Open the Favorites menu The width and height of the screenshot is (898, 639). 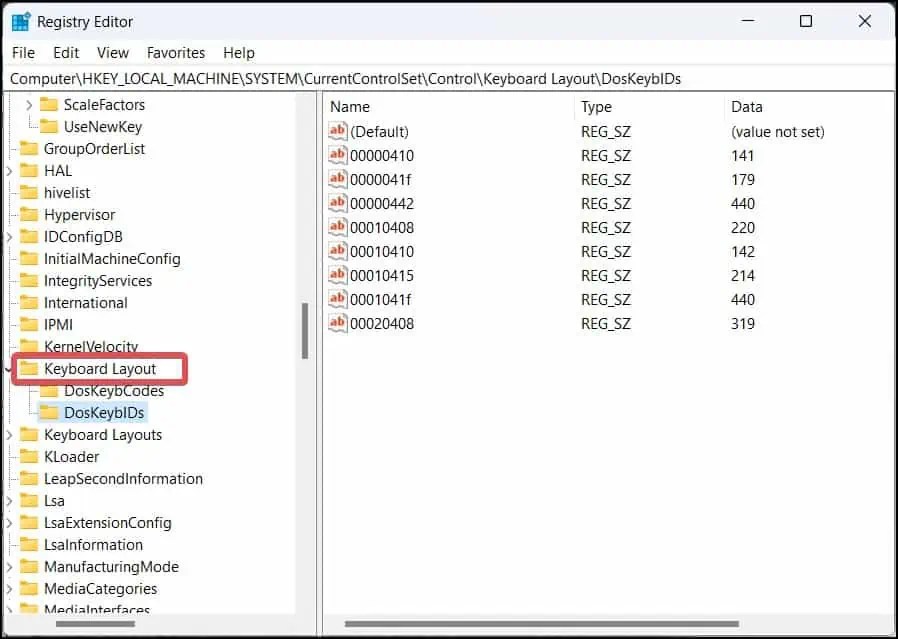coord(175,52)
